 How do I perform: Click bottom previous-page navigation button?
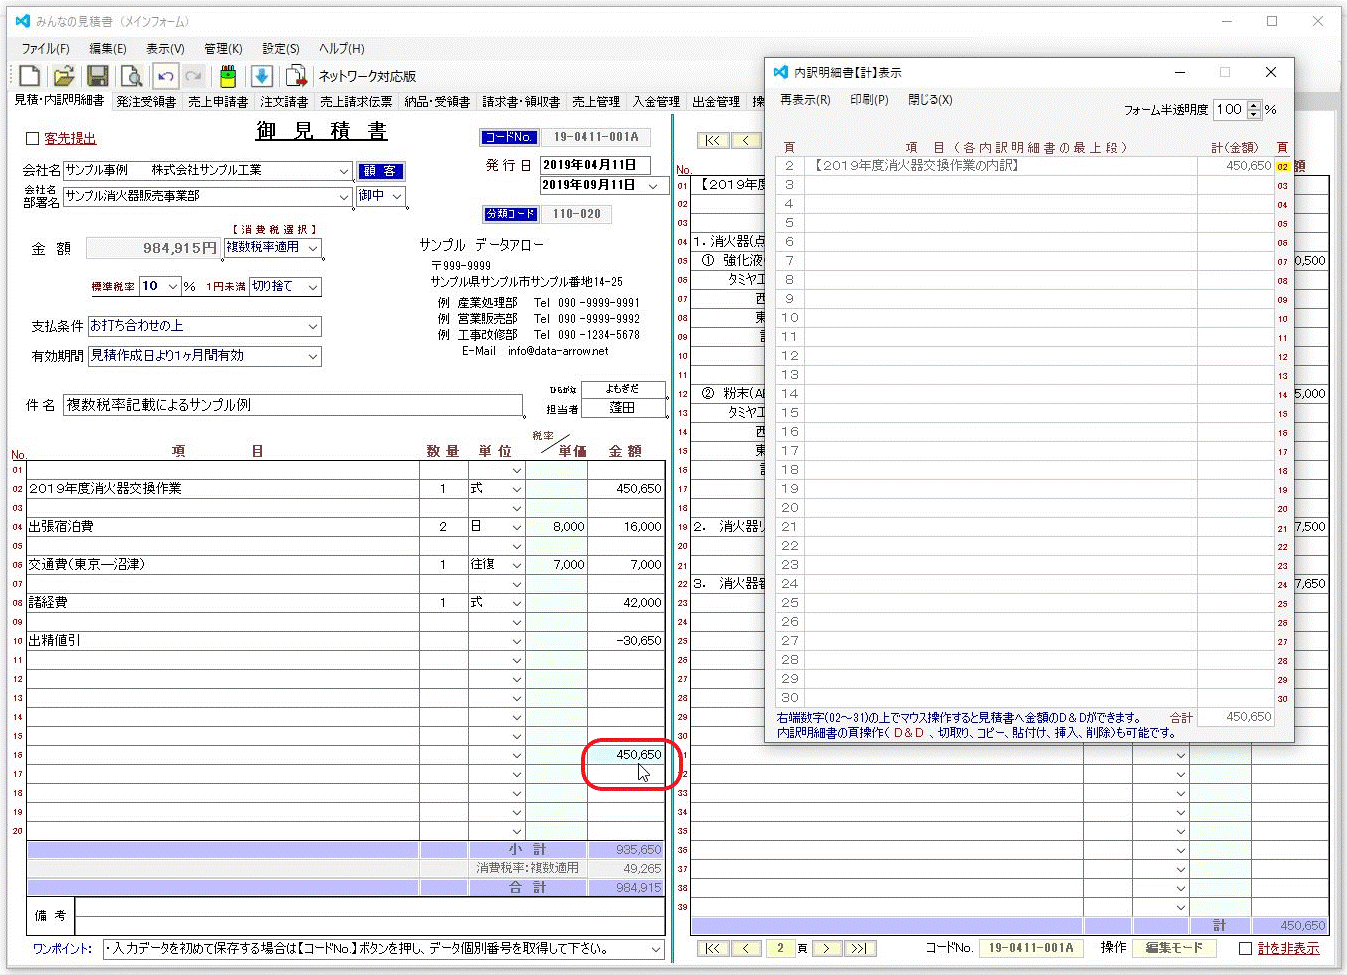coord(746,948)
